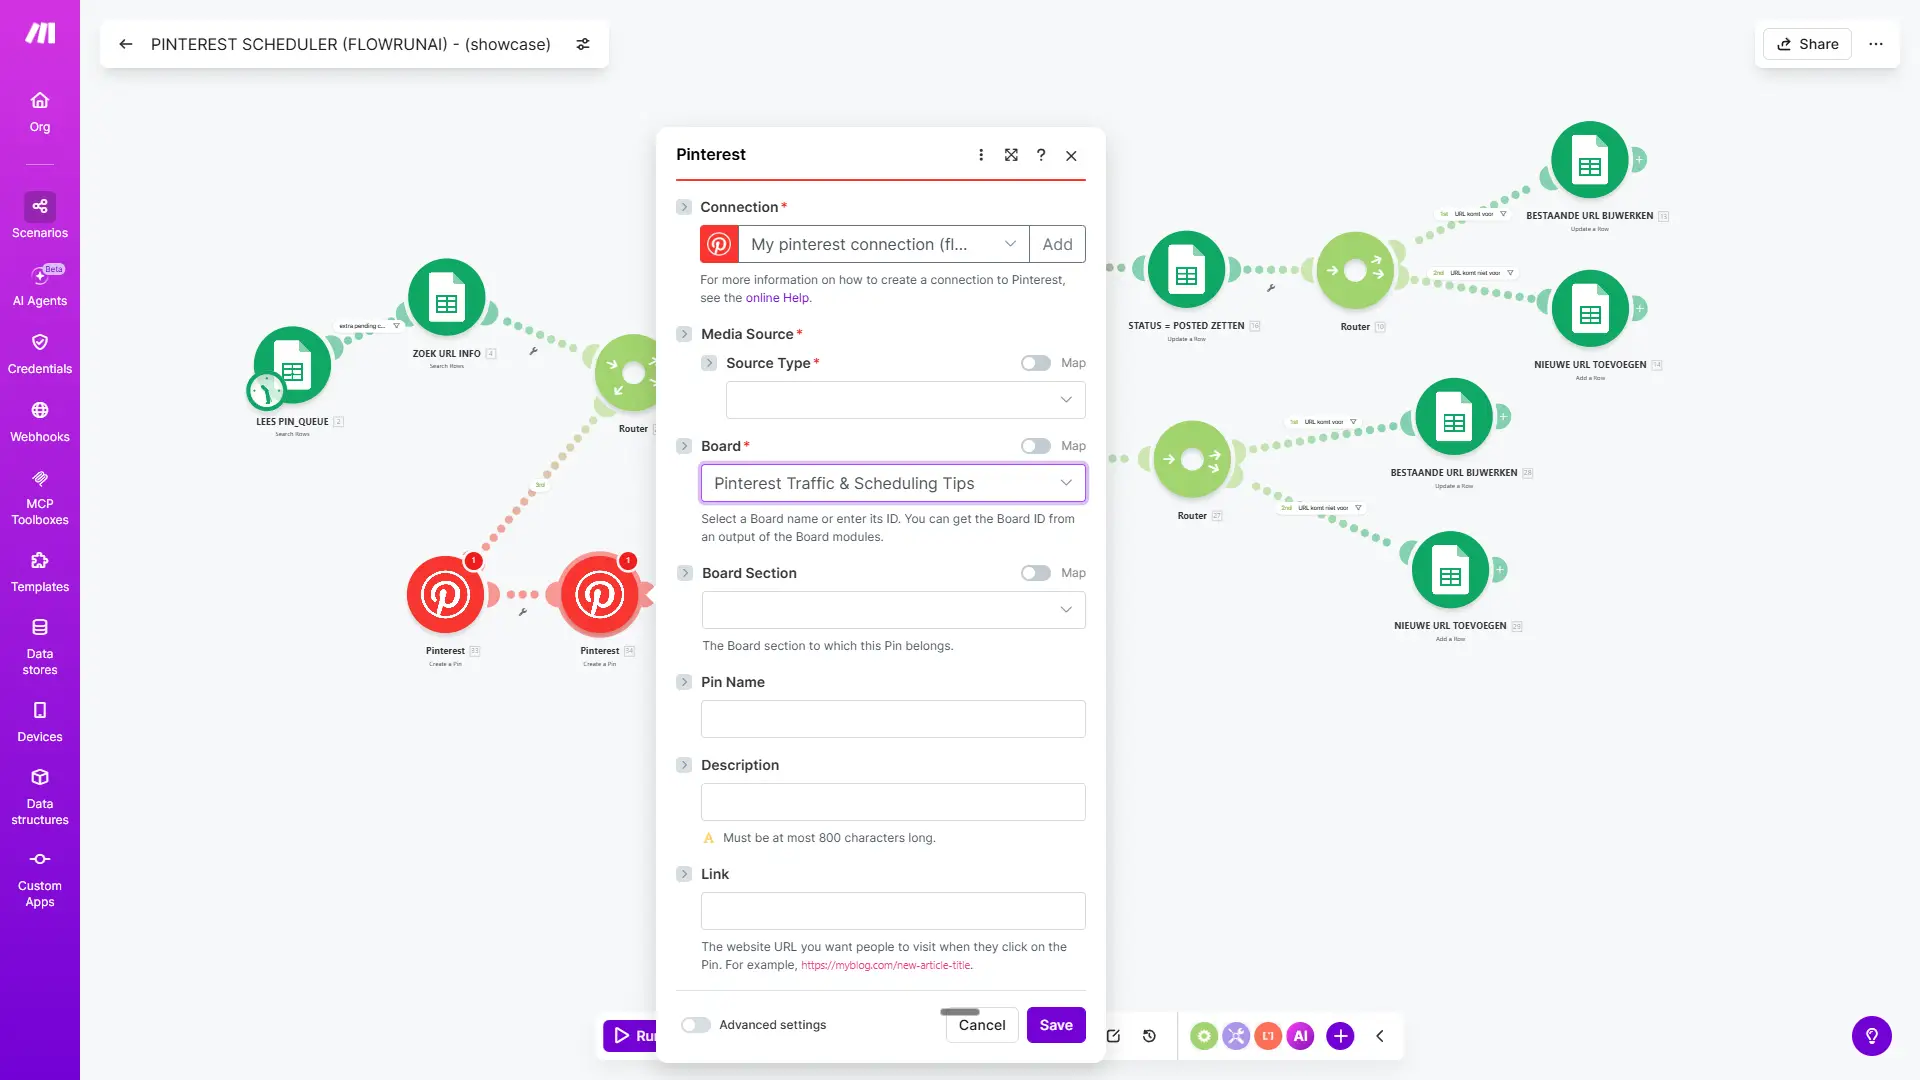Open Webhooks in sidebar
The width and height of the screenshot is (1920, 1080).
click(40, 421)
